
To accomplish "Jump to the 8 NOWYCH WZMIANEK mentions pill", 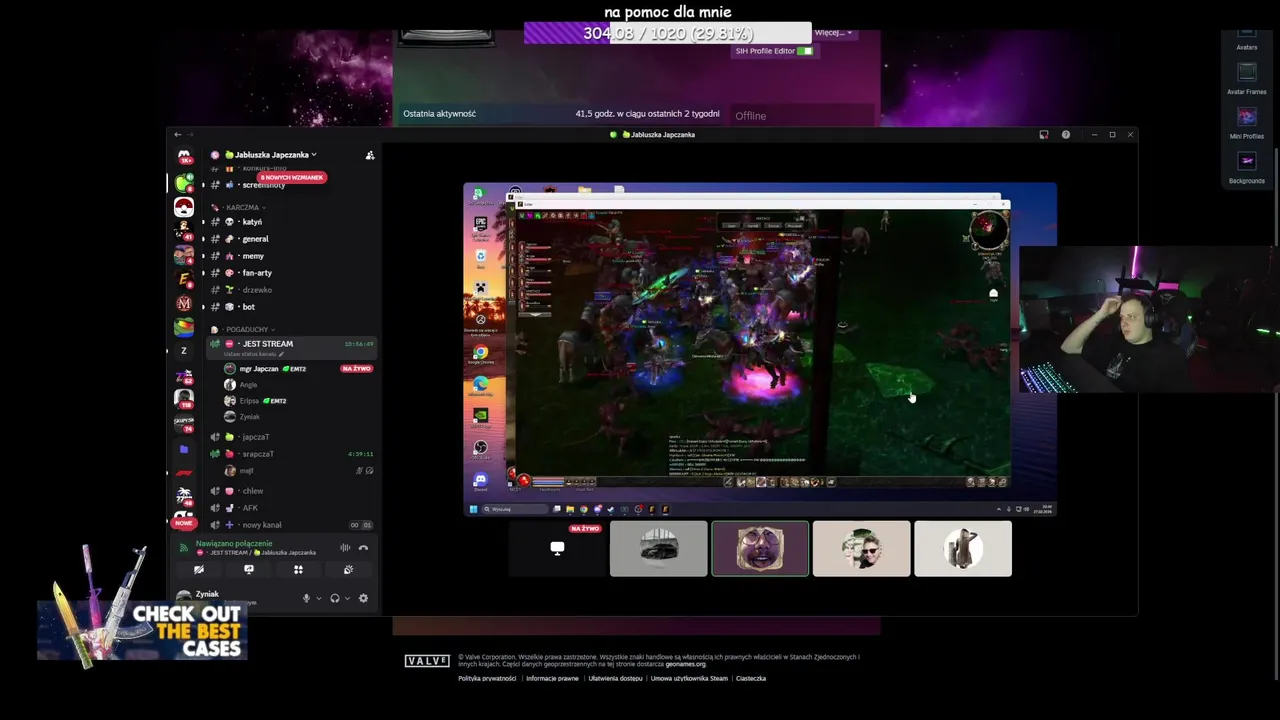I will (x=292, y=177).
